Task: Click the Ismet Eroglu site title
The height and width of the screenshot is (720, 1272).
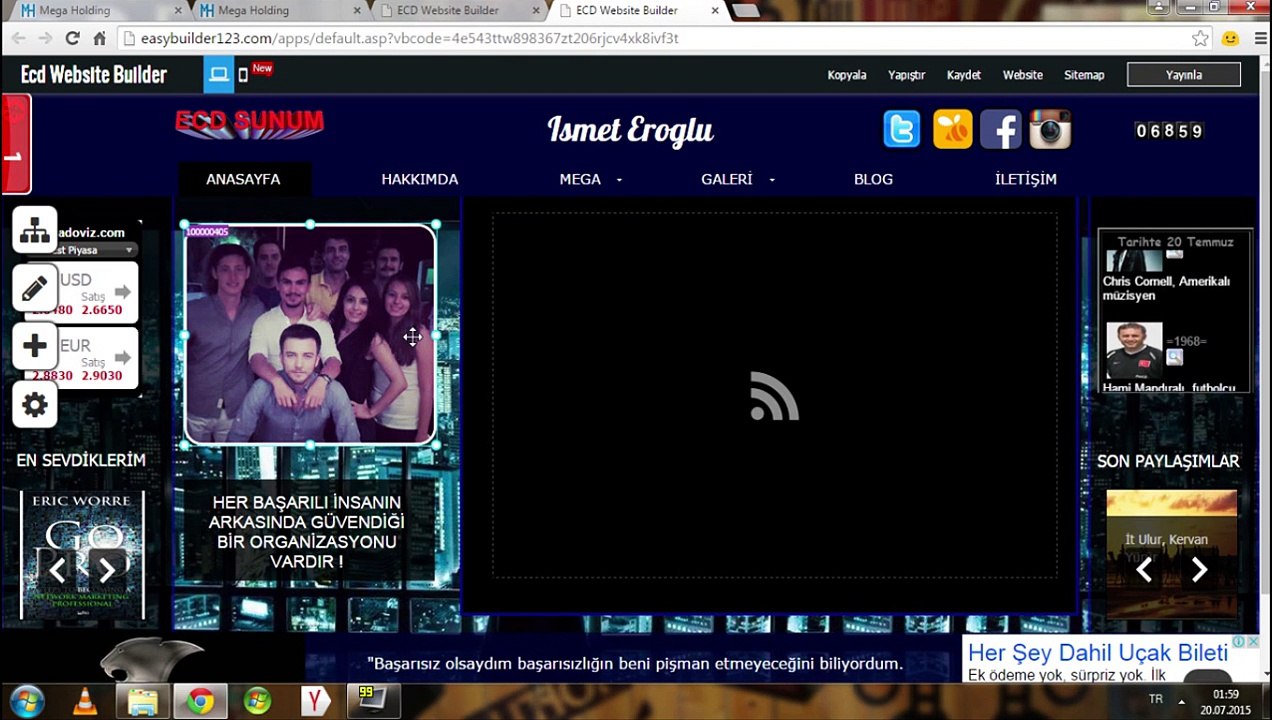Action: [x=630, y=130]
